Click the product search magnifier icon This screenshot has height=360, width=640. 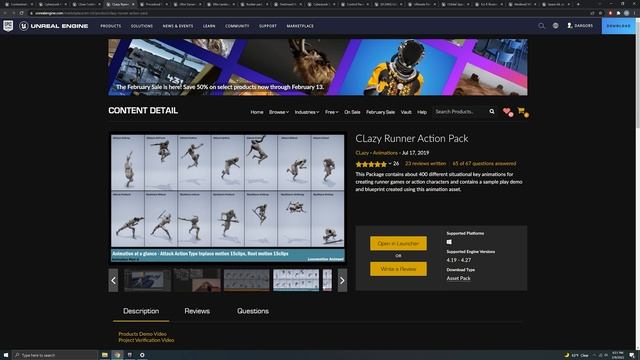[492, 111]
